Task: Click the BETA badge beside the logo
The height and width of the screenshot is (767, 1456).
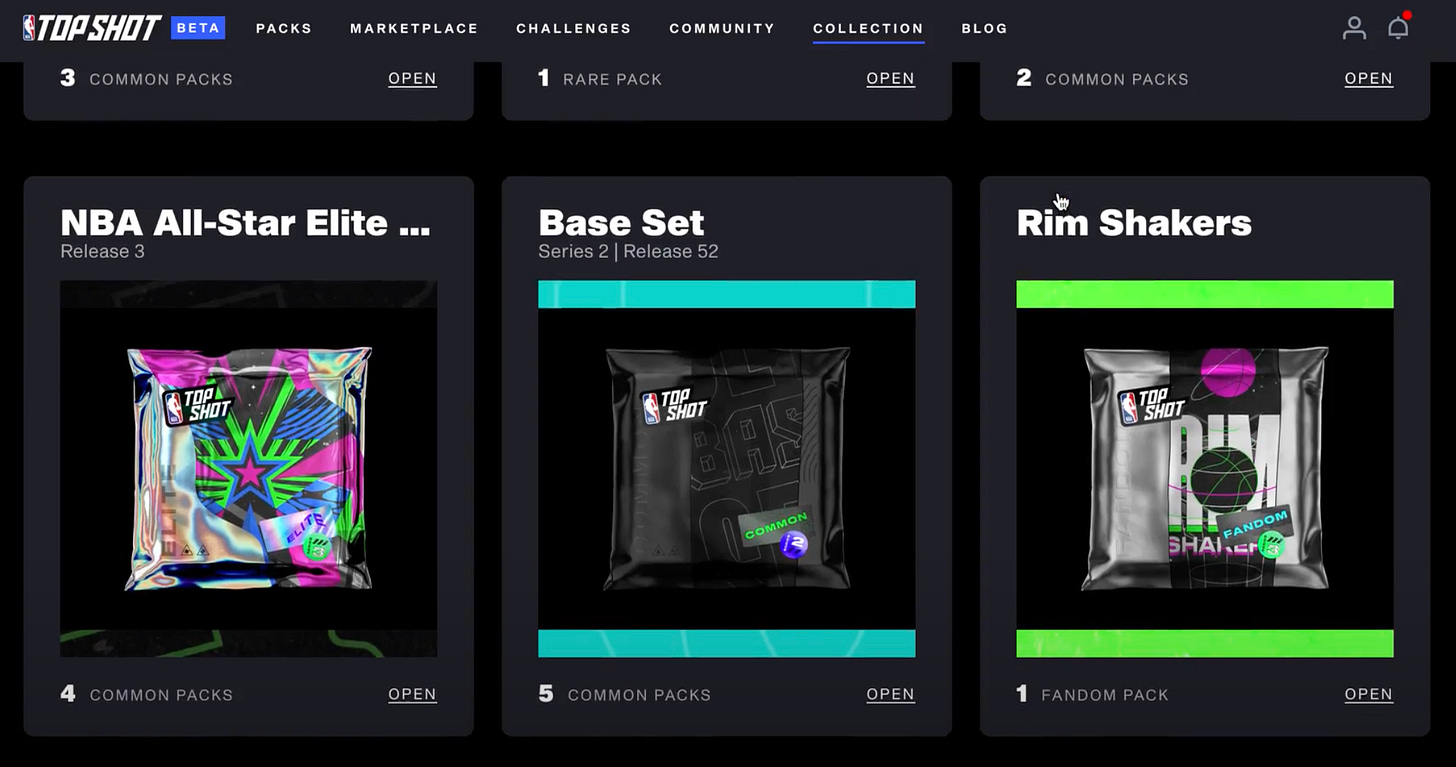Action: (x=198, y=28)
